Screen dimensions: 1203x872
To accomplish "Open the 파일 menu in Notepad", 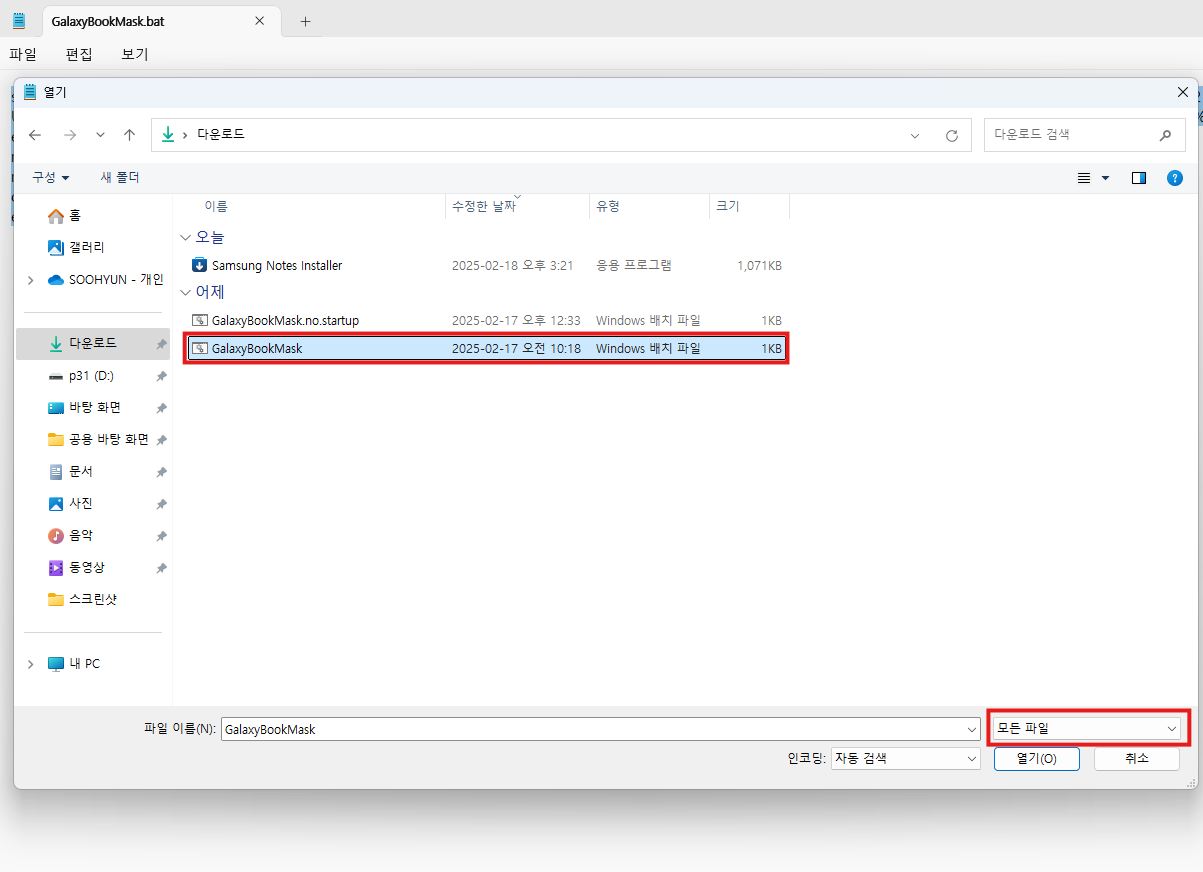I will coord(22,54).
